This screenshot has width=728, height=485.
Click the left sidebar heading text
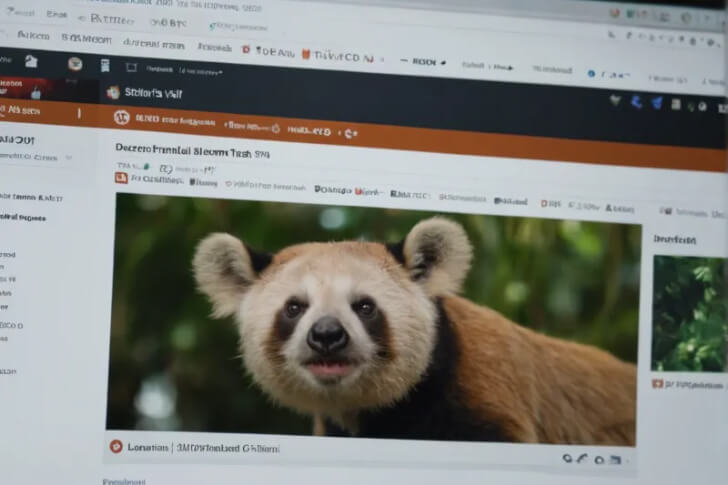point(18,139)
